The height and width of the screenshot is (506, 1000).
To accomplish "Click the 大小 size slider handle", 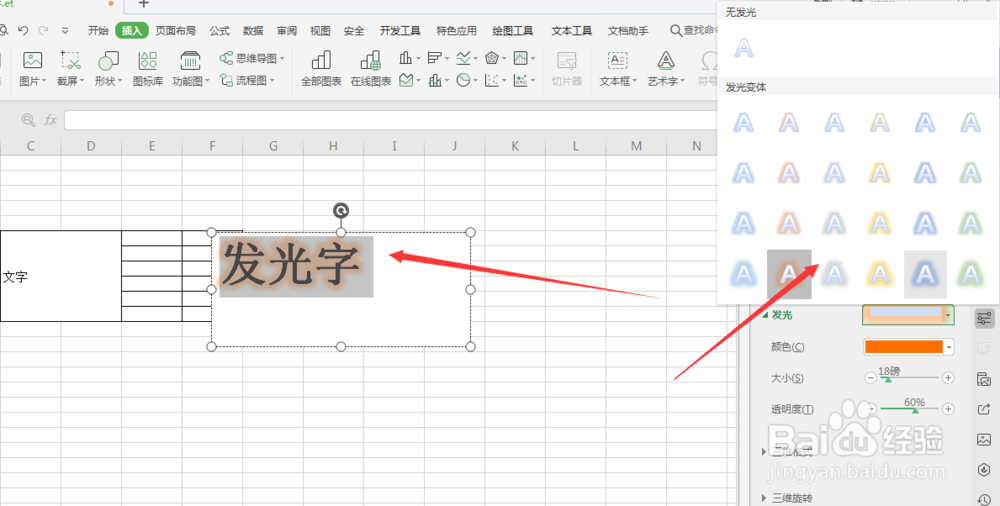I will pyautogui.click(x=888, y=380).
